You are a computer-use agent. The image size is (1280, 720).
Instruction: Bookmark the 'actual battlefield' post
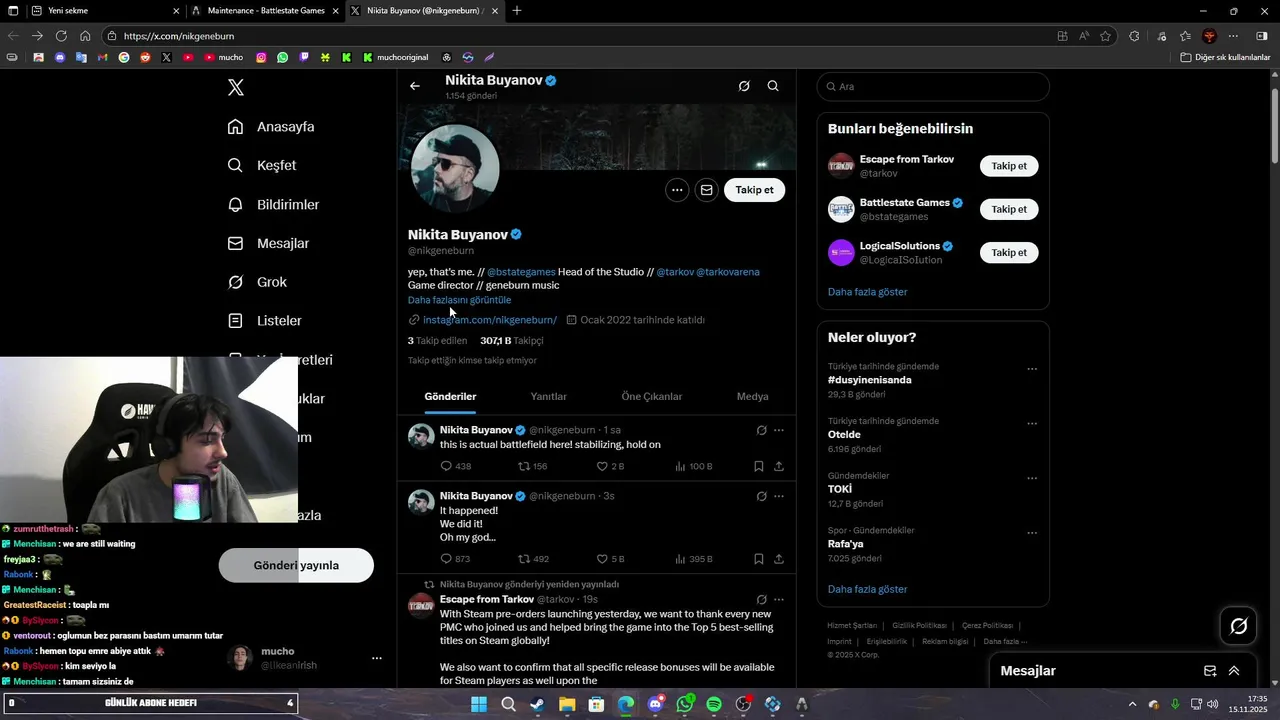(759, 467)
